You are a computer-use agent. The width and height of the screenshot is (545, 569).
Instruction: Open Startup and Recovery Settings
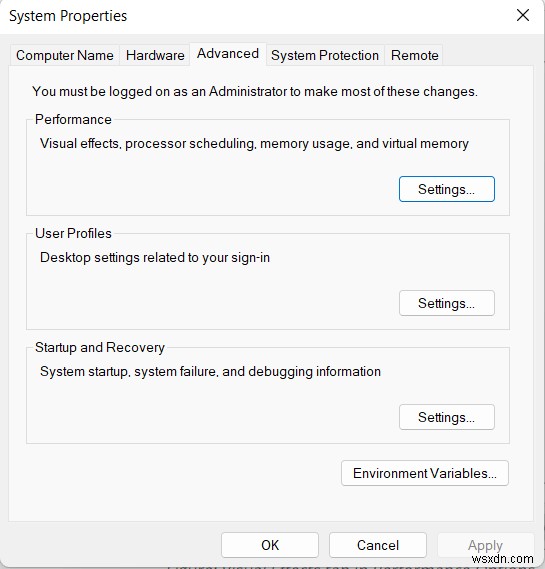(447, 417)
